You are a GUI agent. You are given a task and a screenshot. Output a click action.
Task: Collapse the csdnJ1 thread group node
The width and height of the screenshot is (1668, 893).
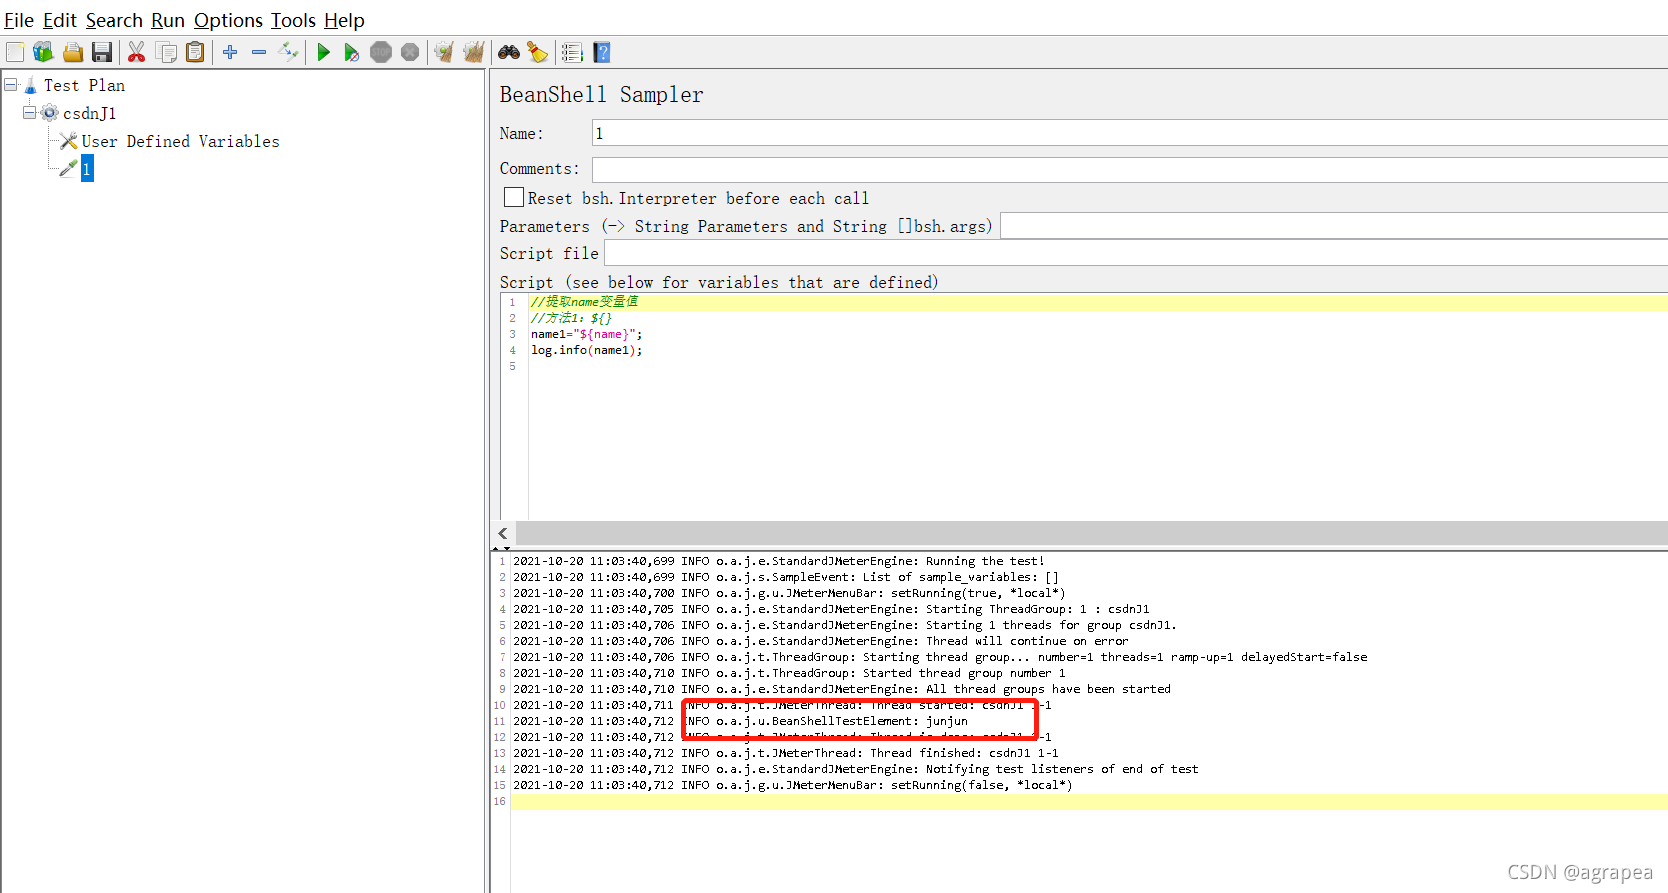tap(30, 113)
